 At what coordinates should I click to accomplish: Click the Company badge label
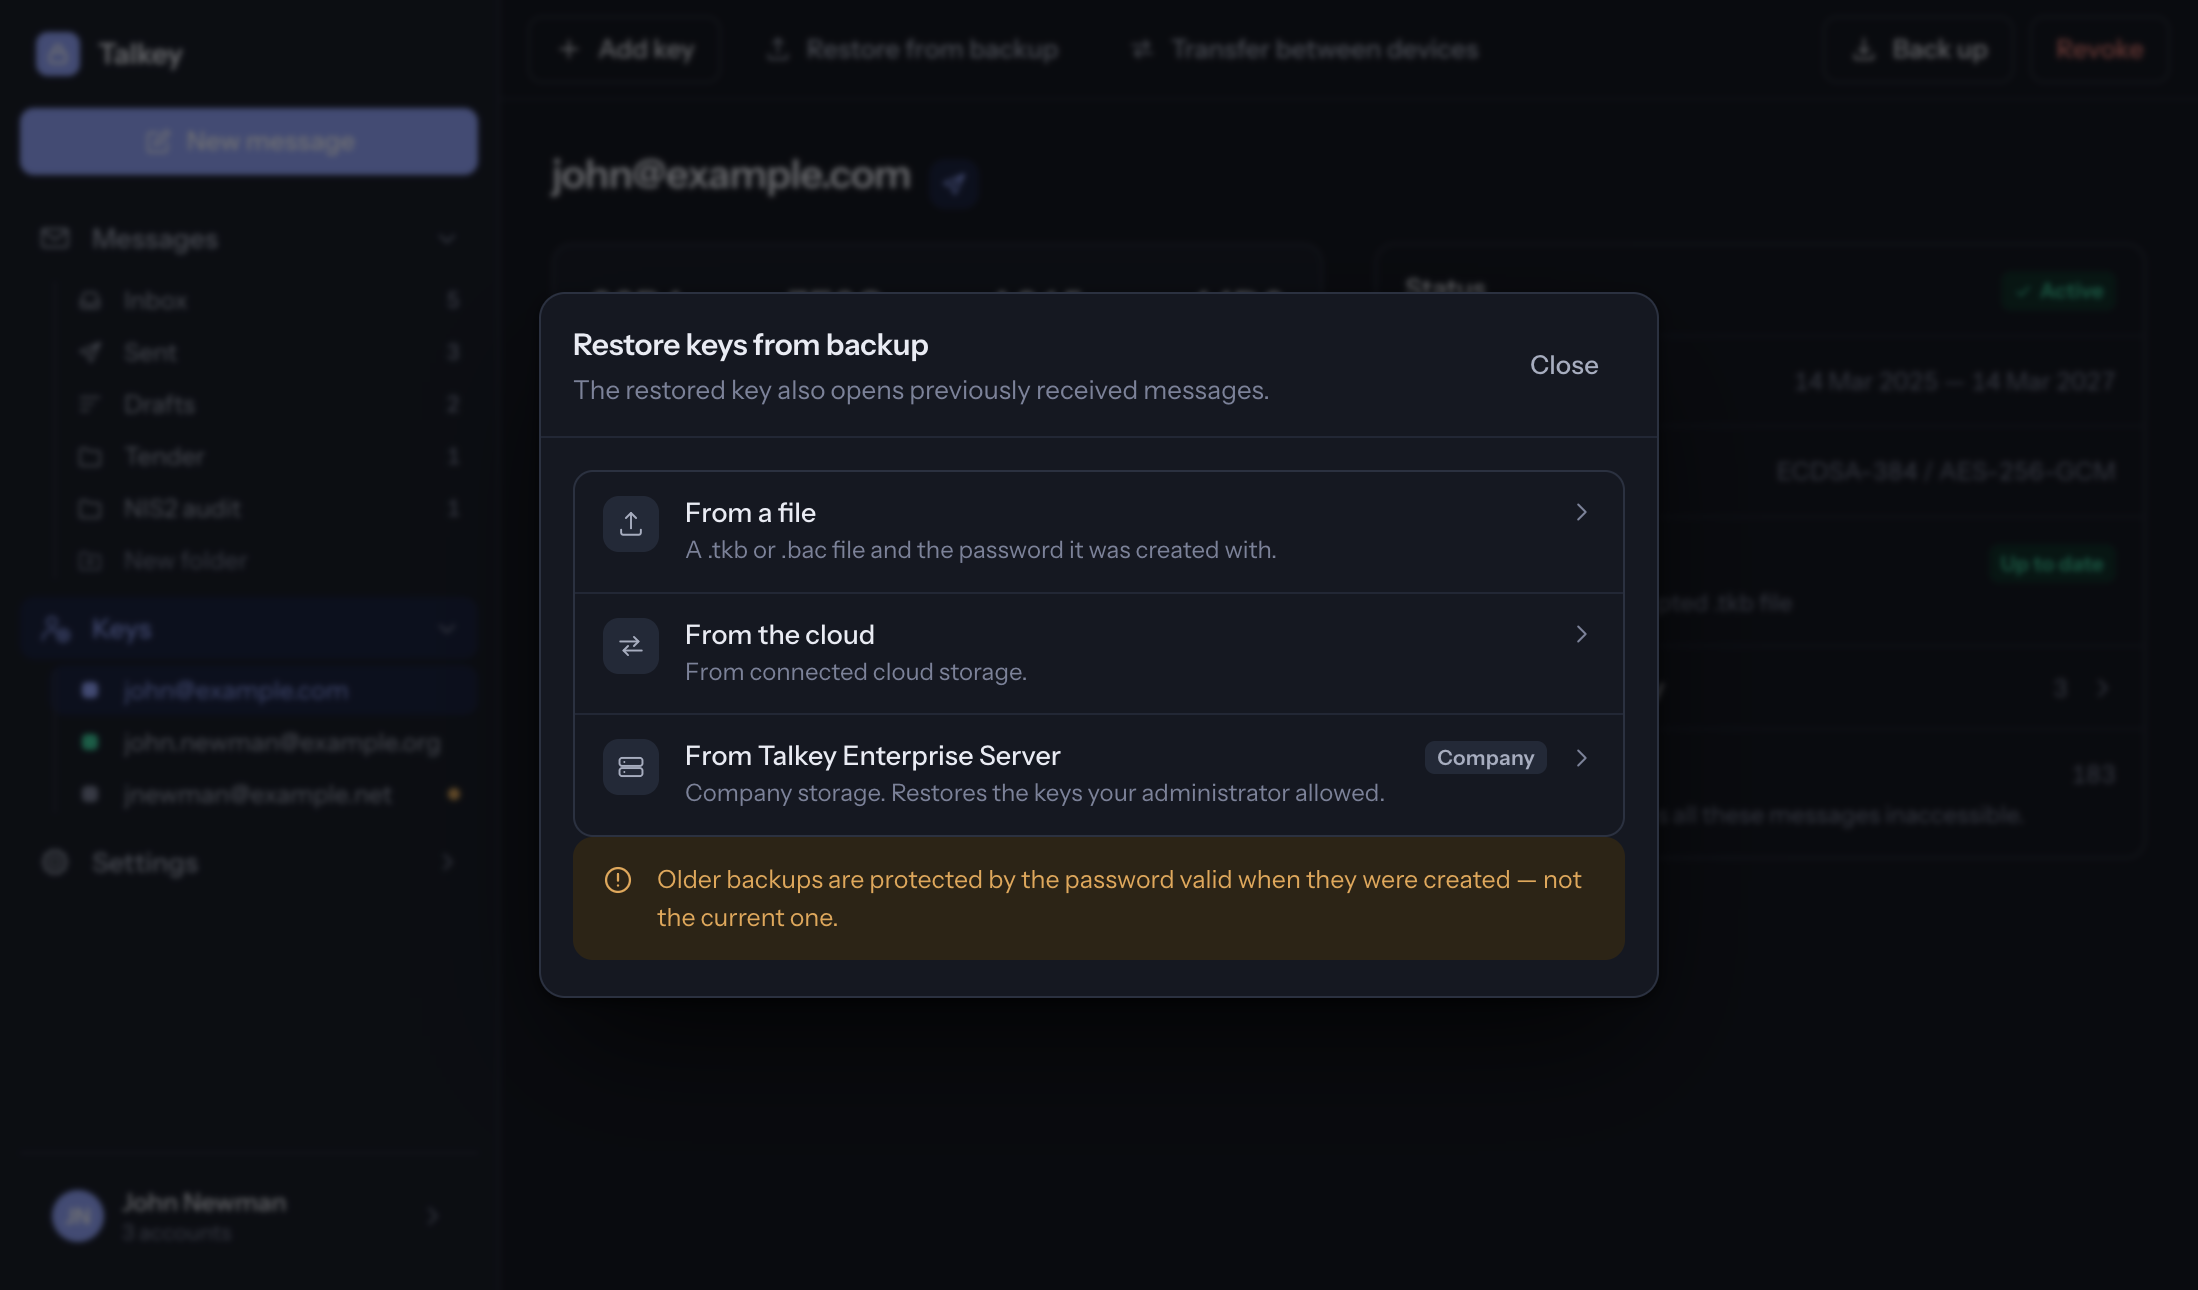(x=1486, y=758)
